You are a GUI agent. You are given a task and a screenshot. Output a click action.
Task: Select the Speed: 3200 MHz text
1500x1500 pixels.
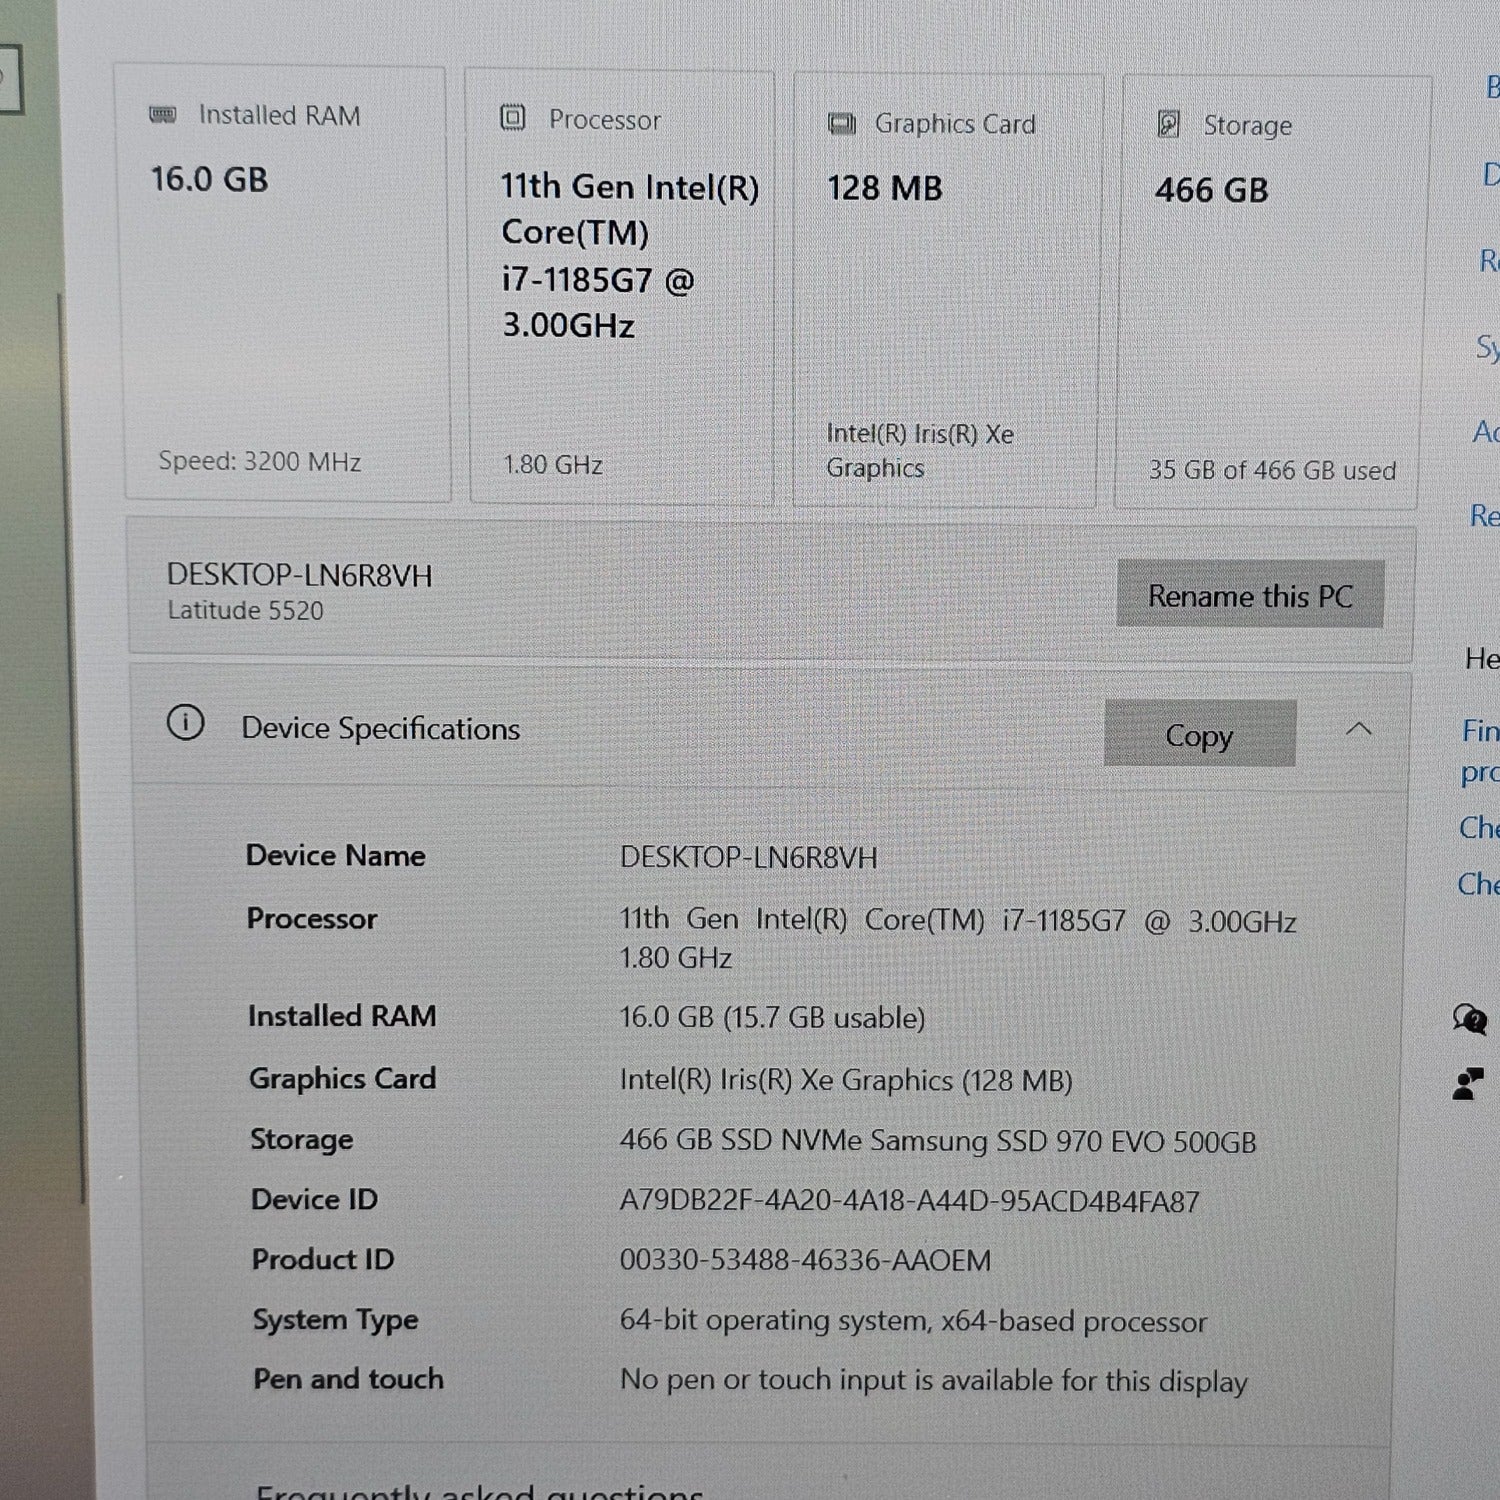[259, 461]
